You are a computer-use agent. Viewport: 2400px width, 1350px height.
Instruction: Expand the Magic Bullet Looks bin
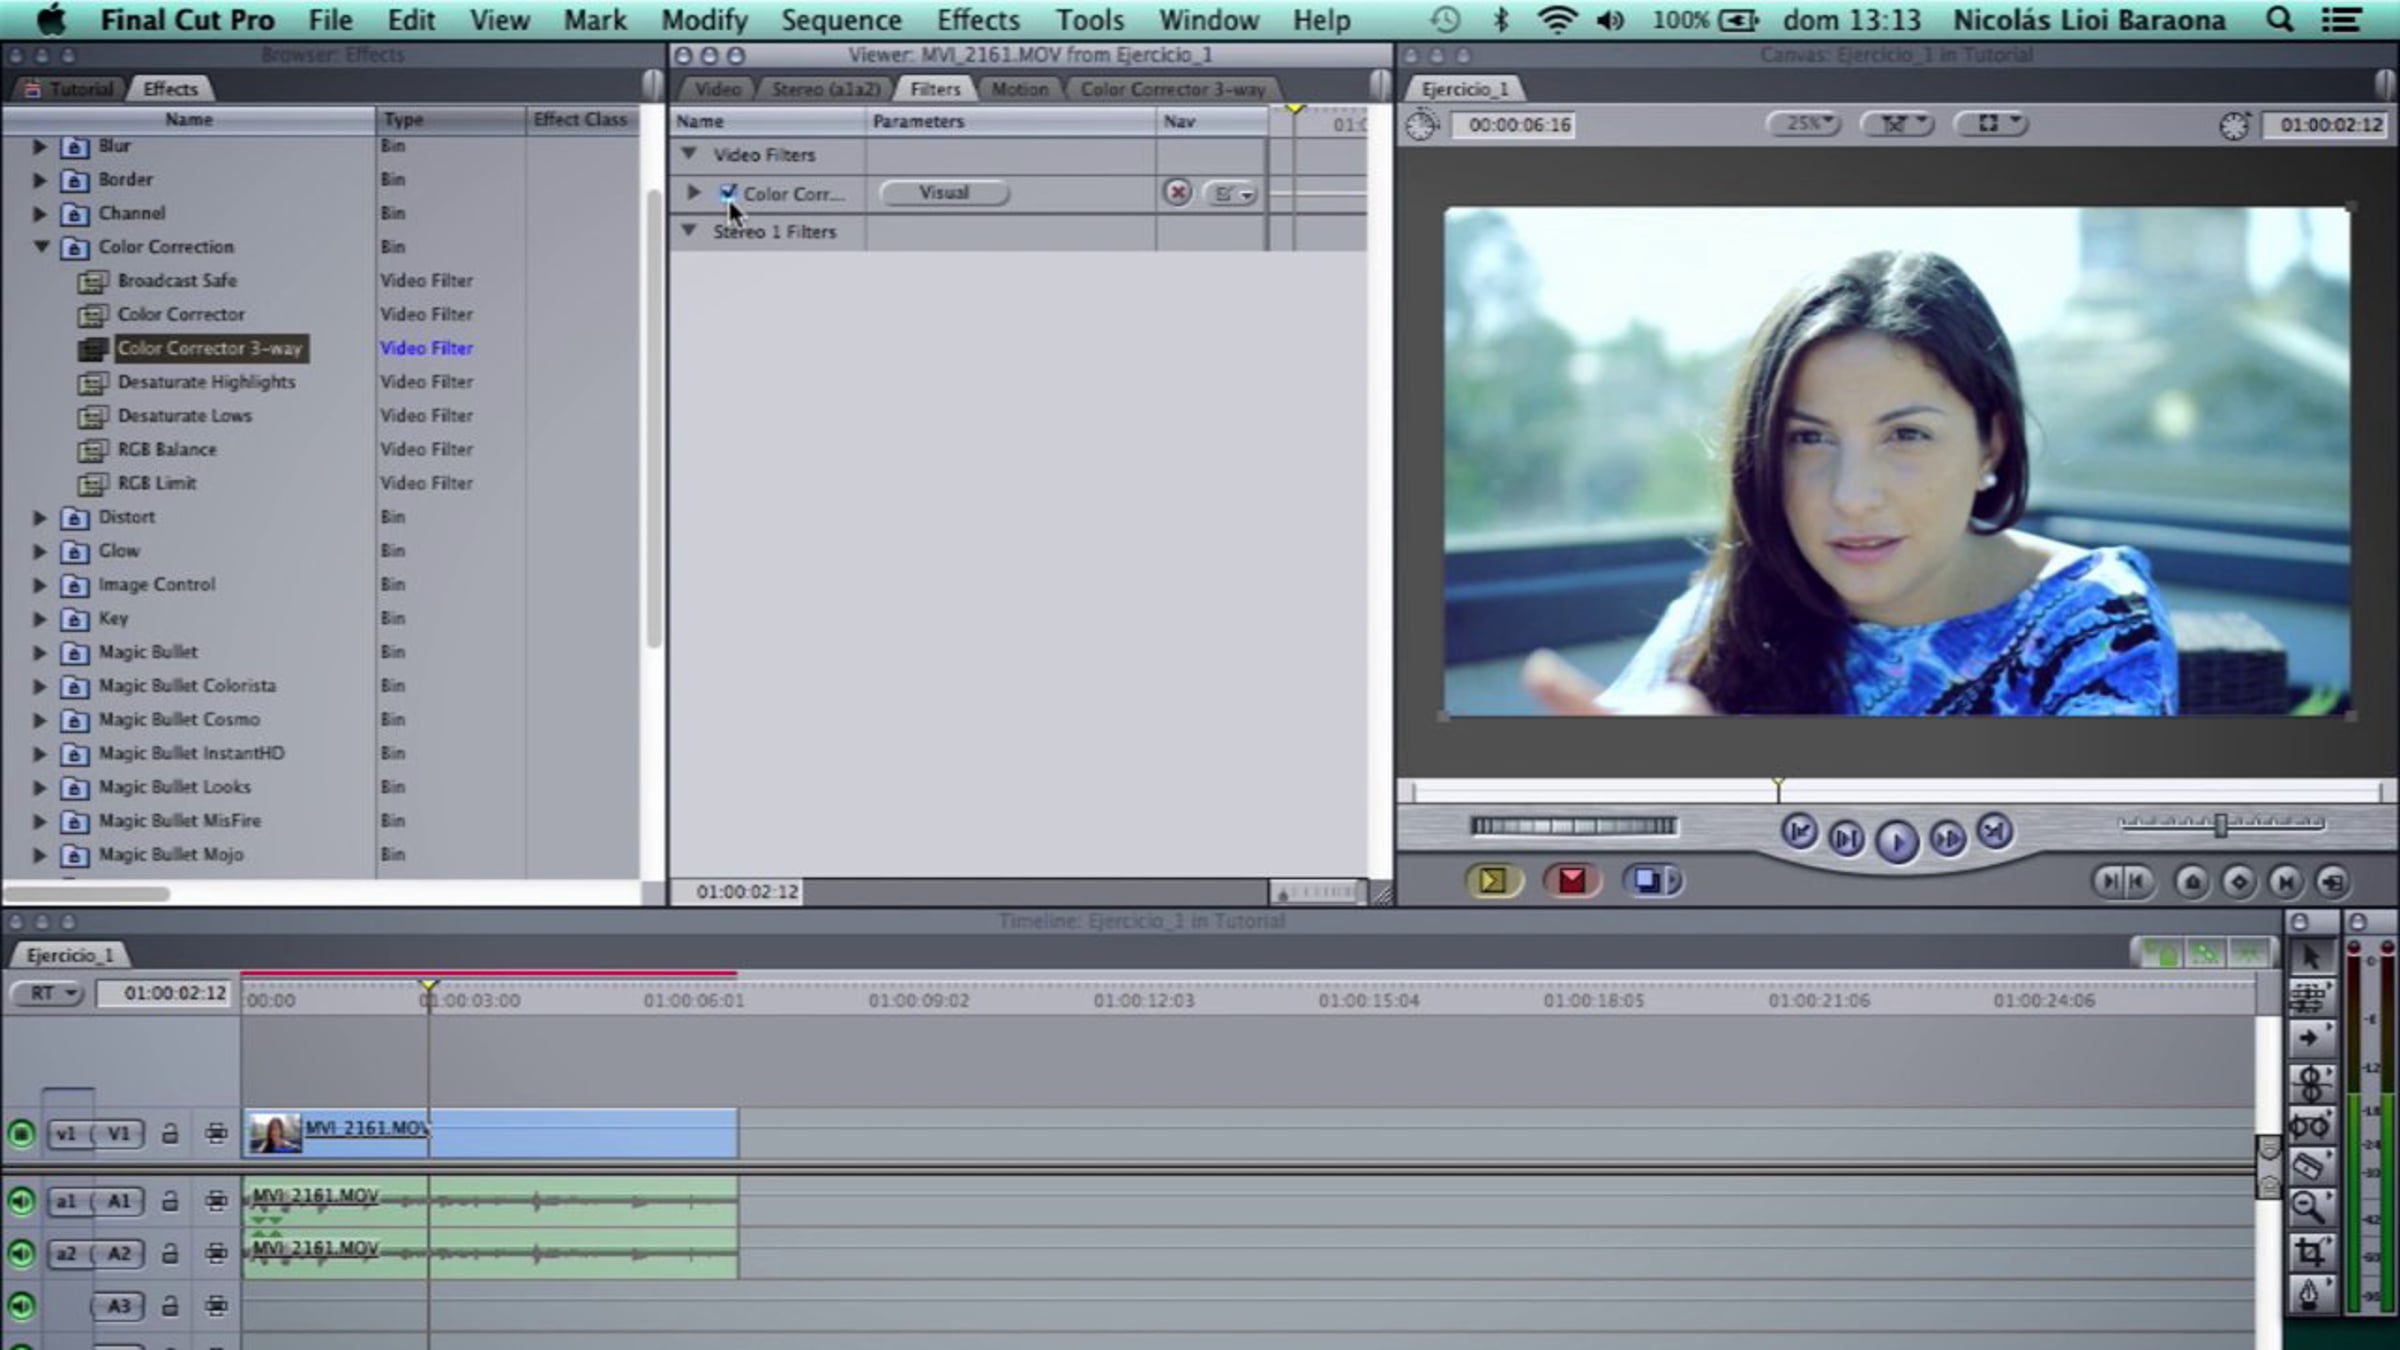[40, 788]
